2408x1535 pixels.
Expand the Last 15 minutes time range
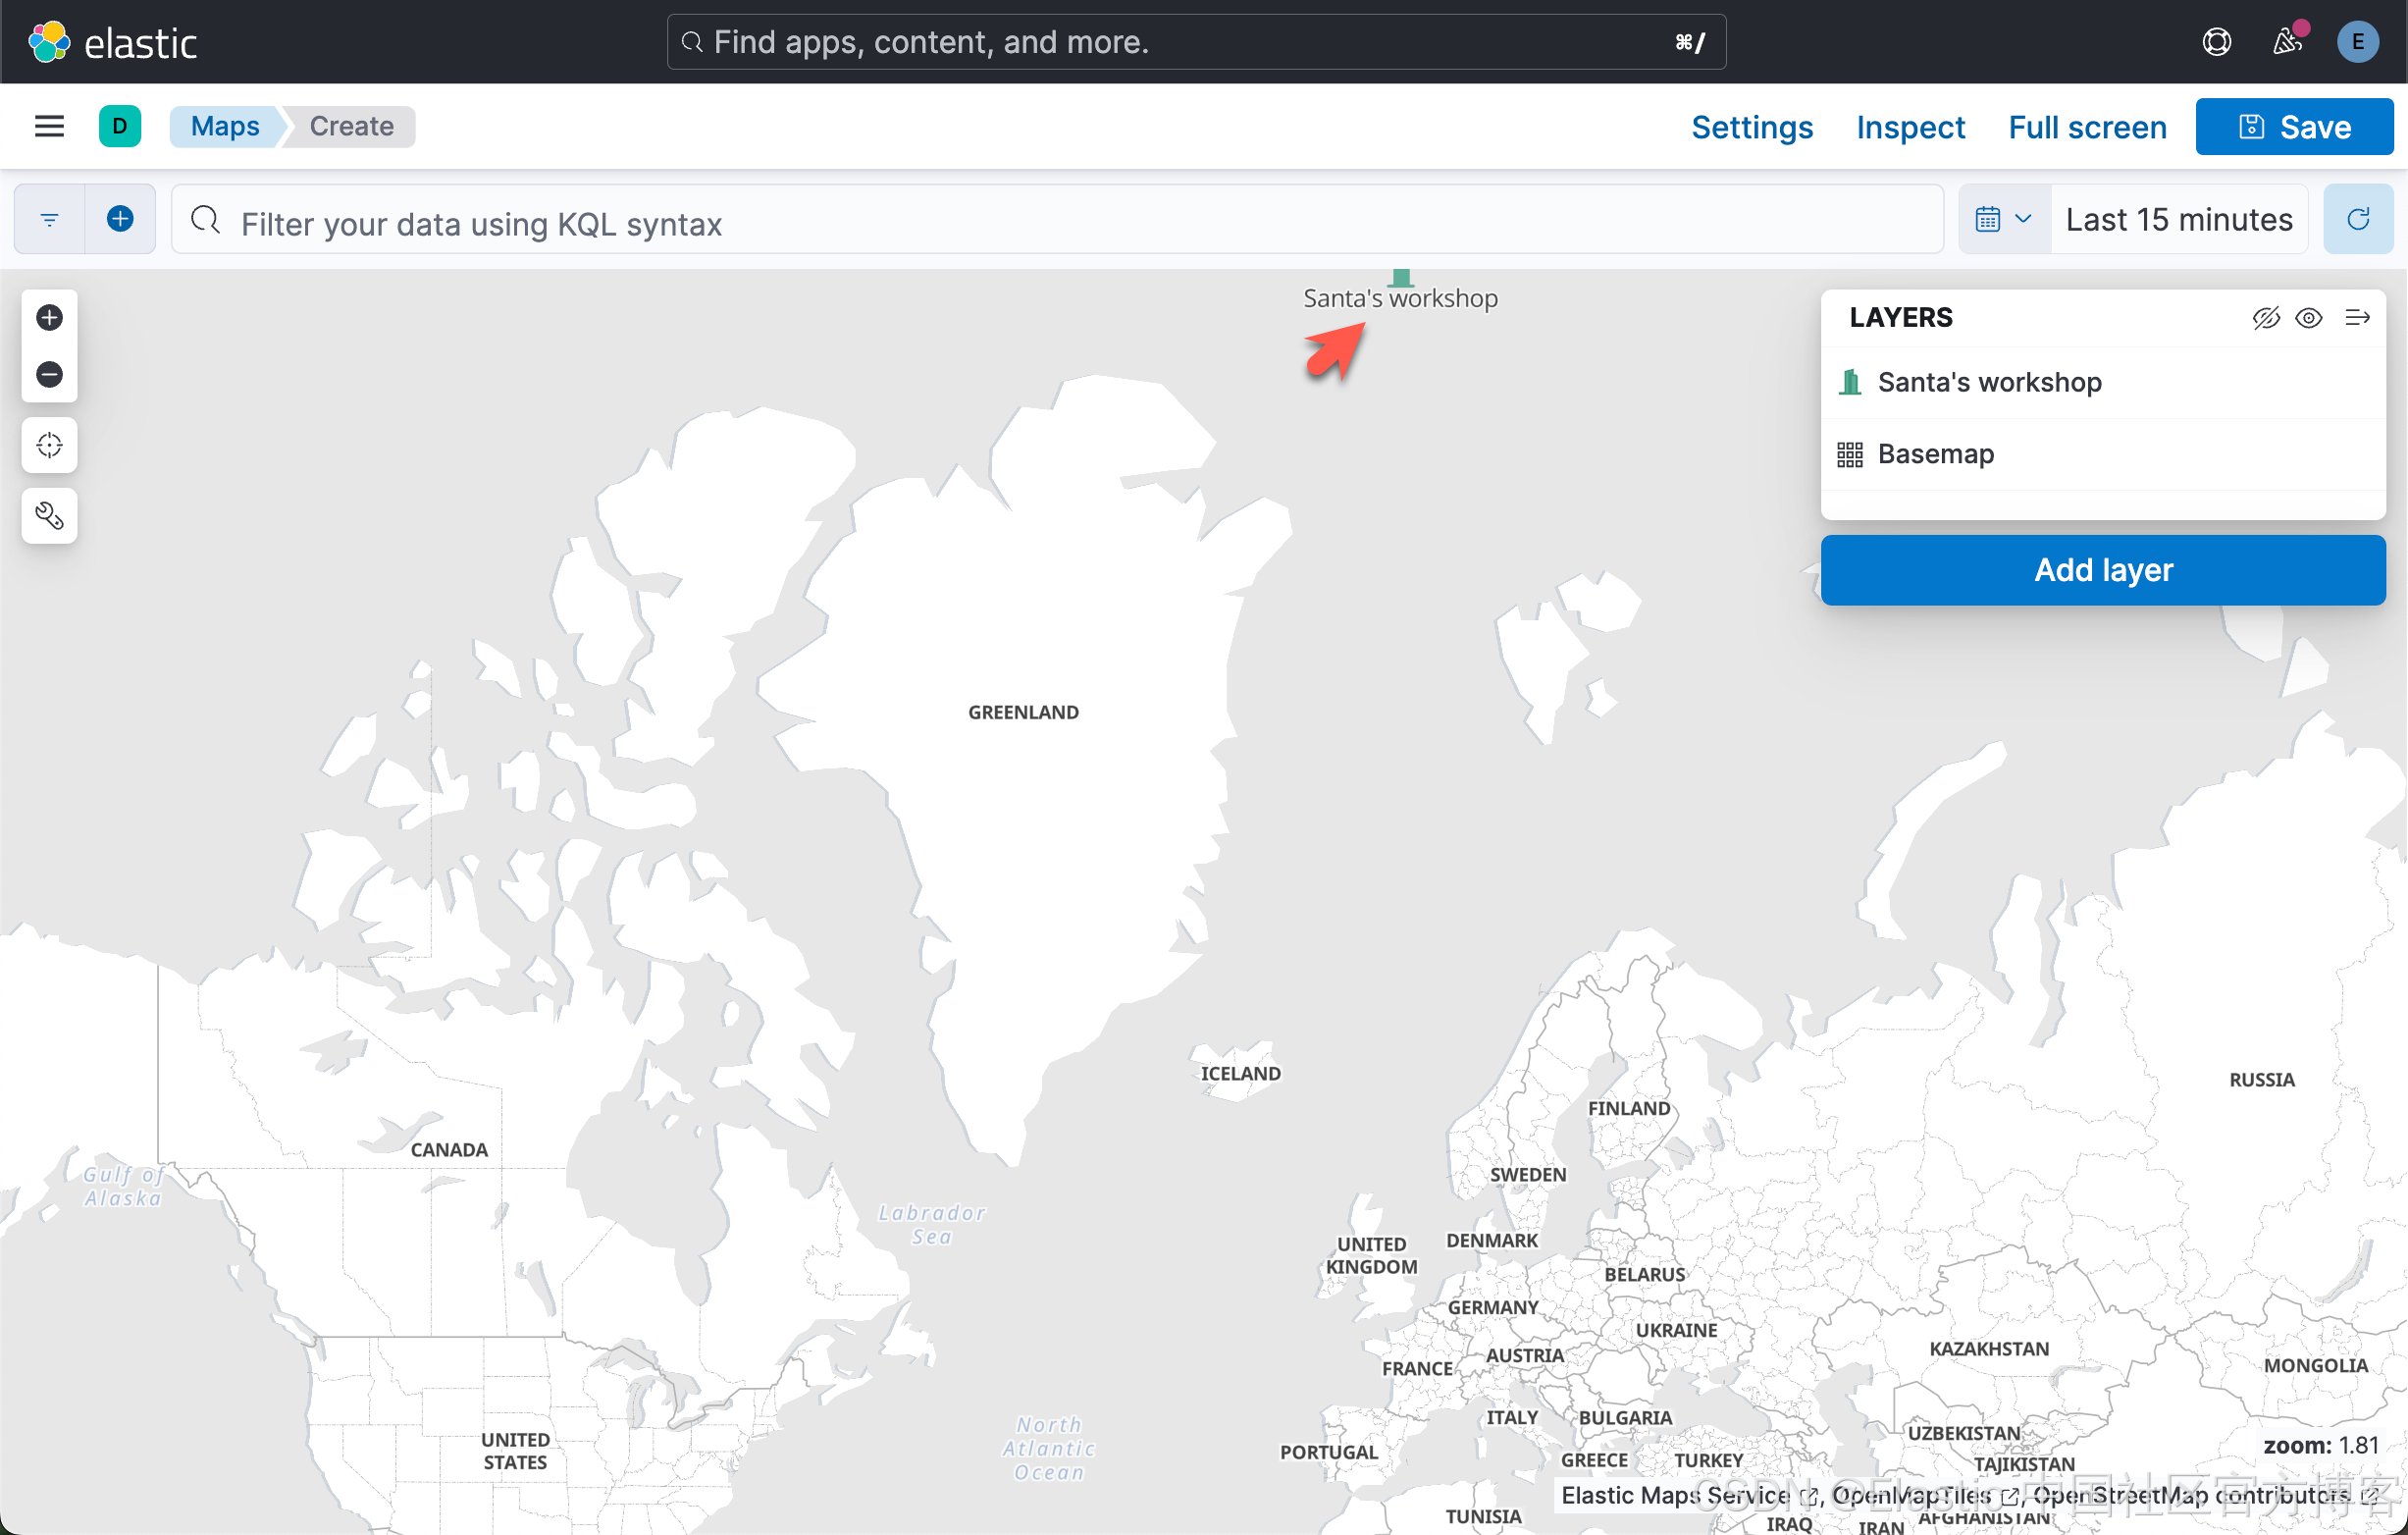[x=2178, y=218]
